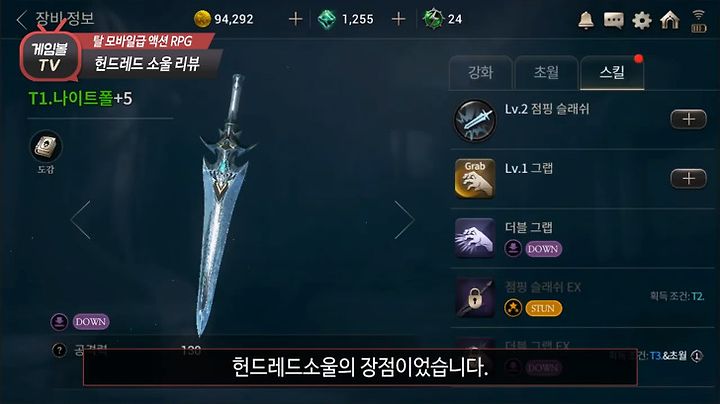Click the 공격력 help question mark
The height and width of the screenshot is (404, 720).
pos(59,351)
